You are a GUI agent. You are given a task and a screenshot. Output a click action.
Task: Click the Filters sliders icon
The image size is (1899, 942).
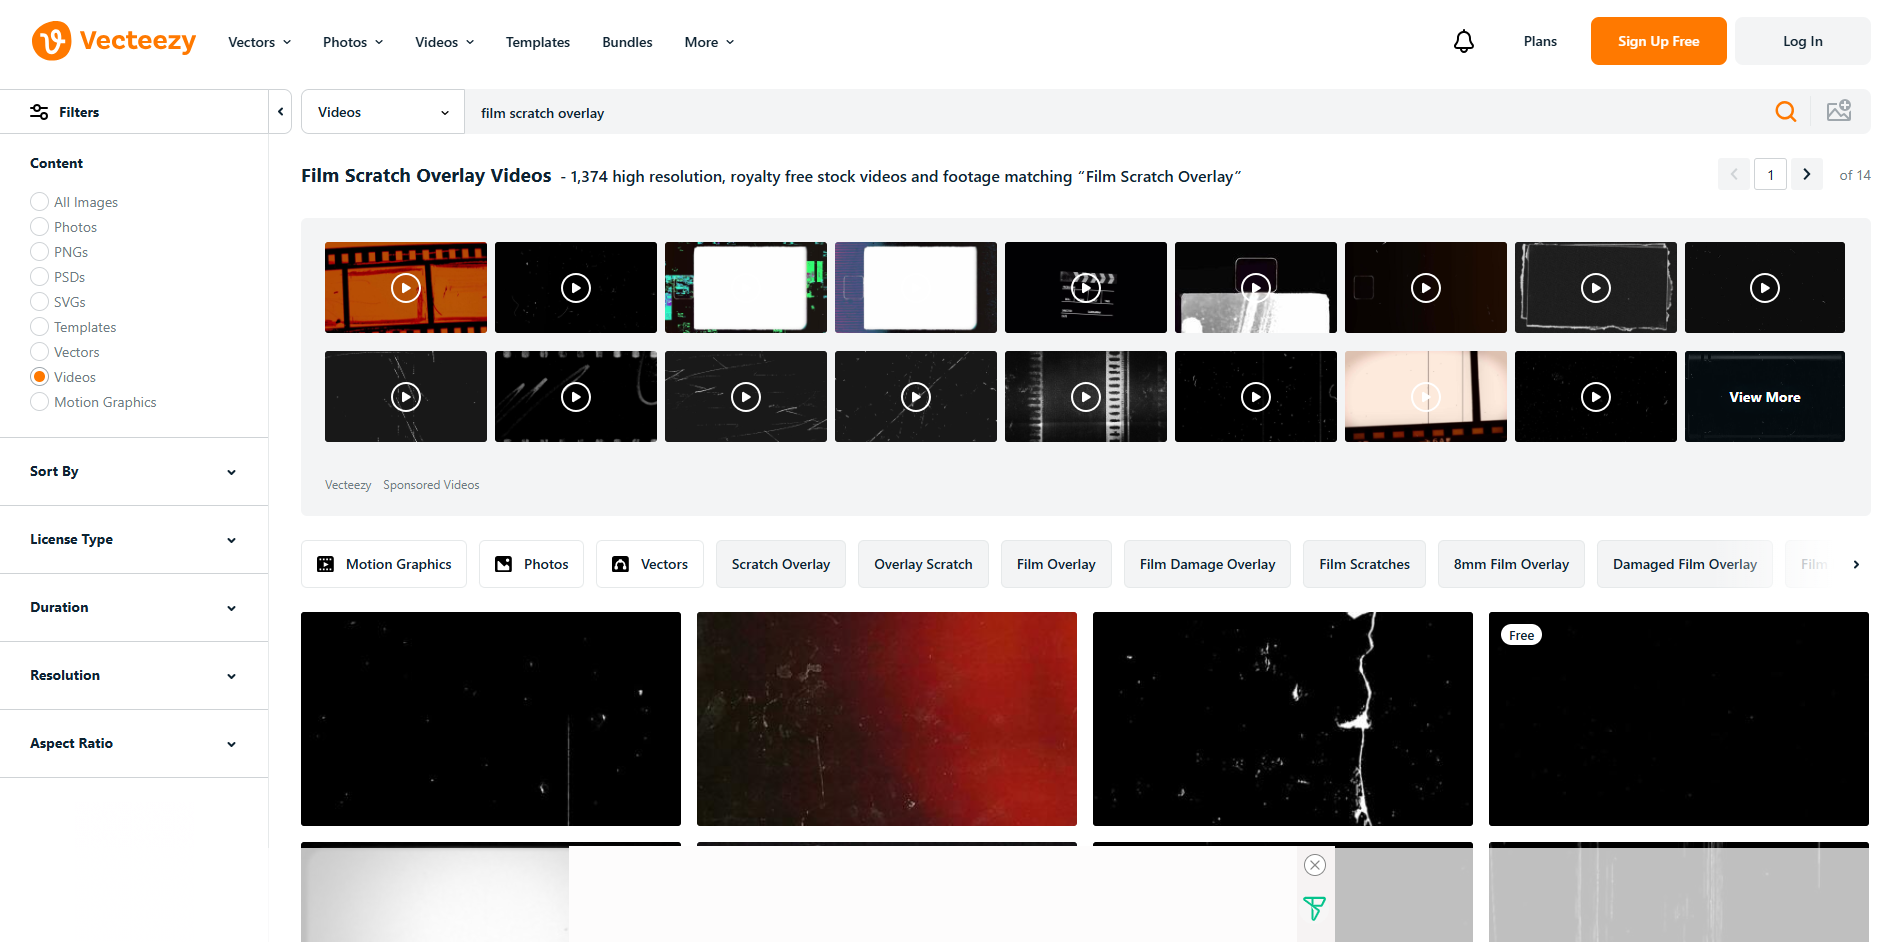click(39, 112)
